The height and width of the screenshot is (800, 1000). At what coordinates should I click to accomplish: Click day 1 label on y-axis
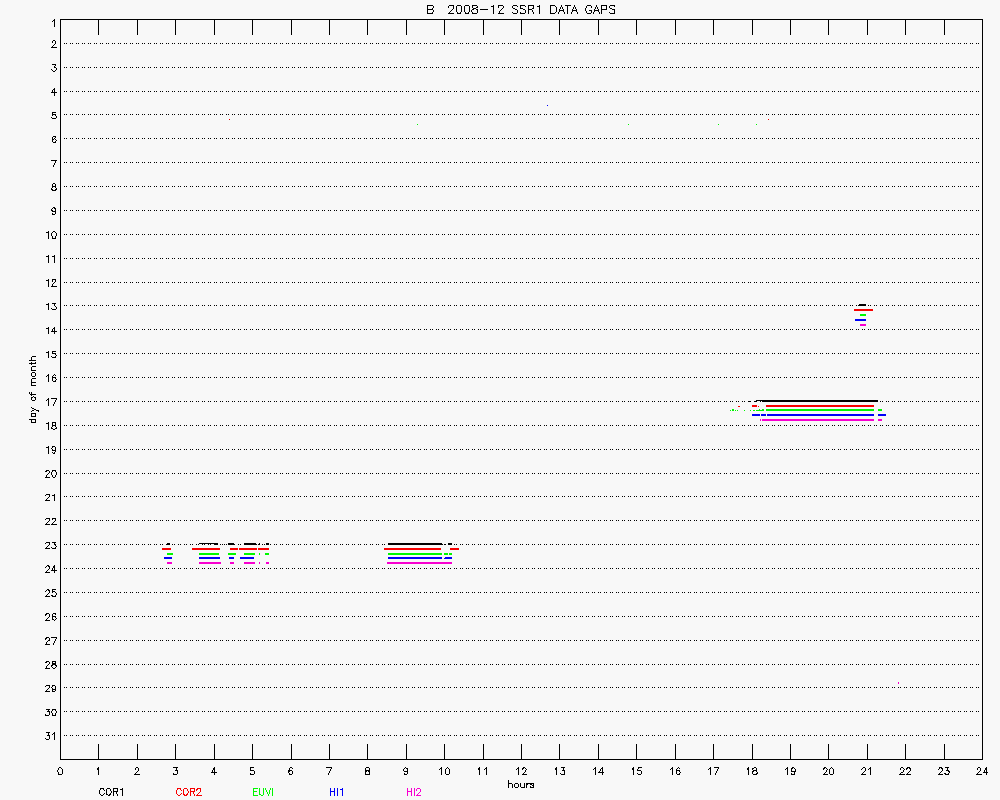pyautogui.click(x=51, y=21)
